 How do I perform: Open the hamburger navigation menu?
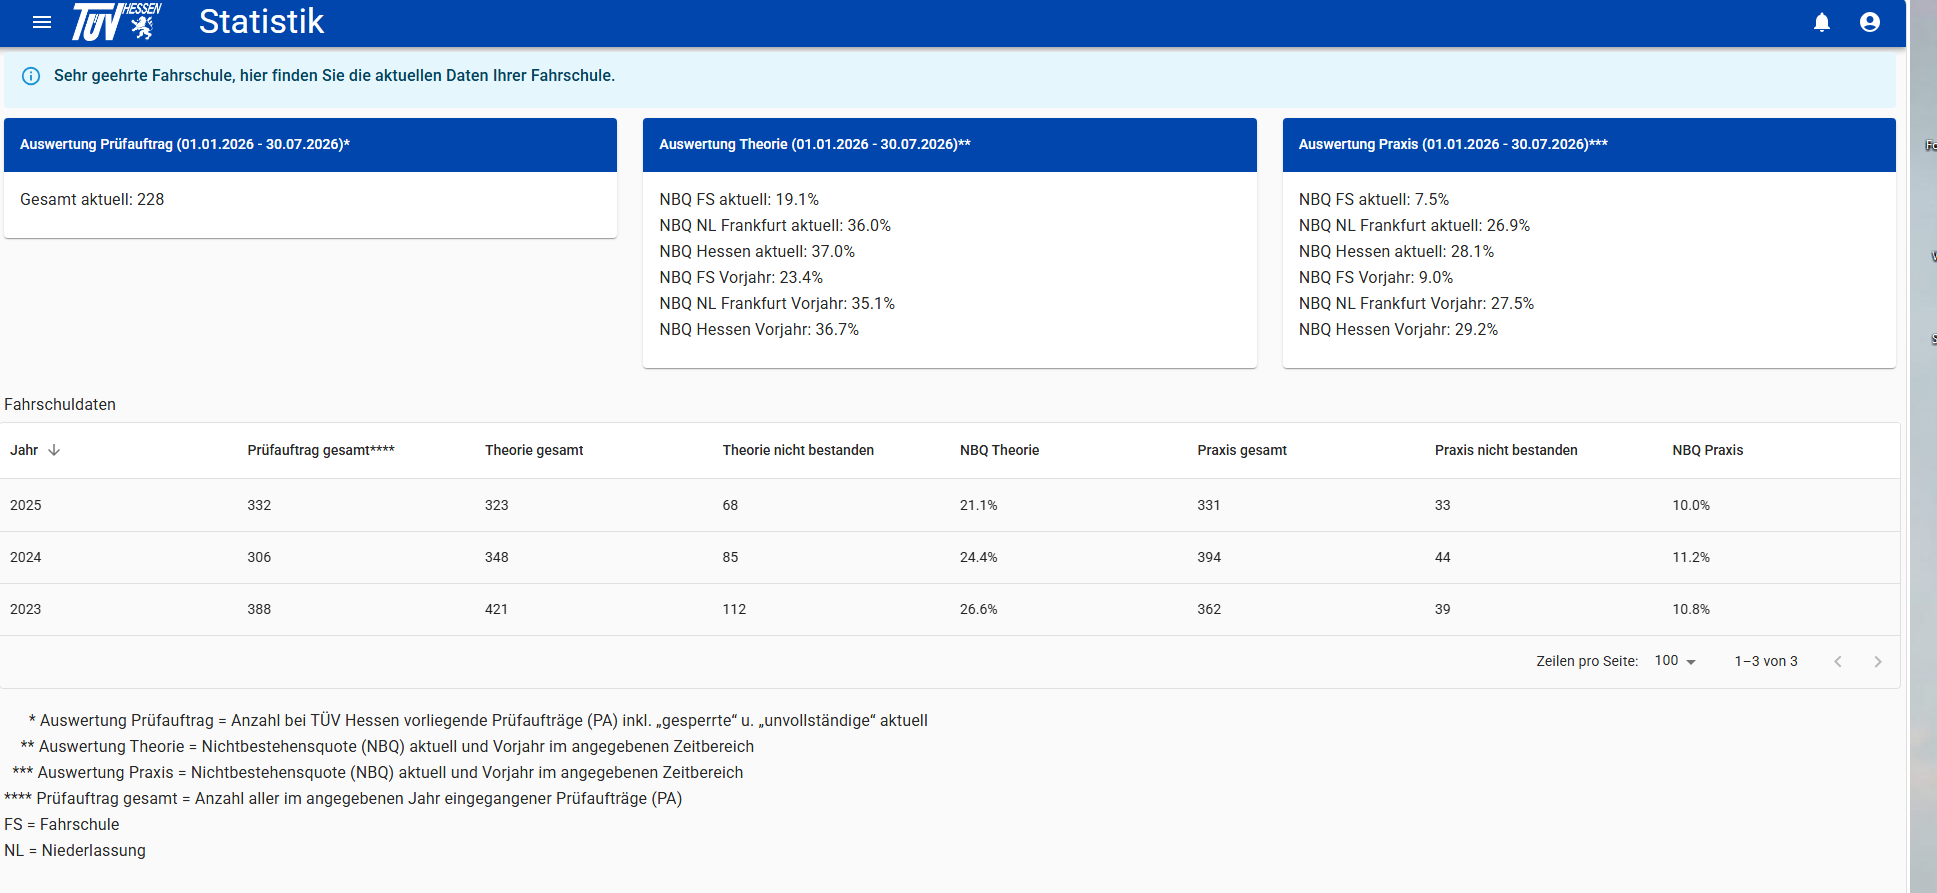pyautogui.click(x=42, y=22)
